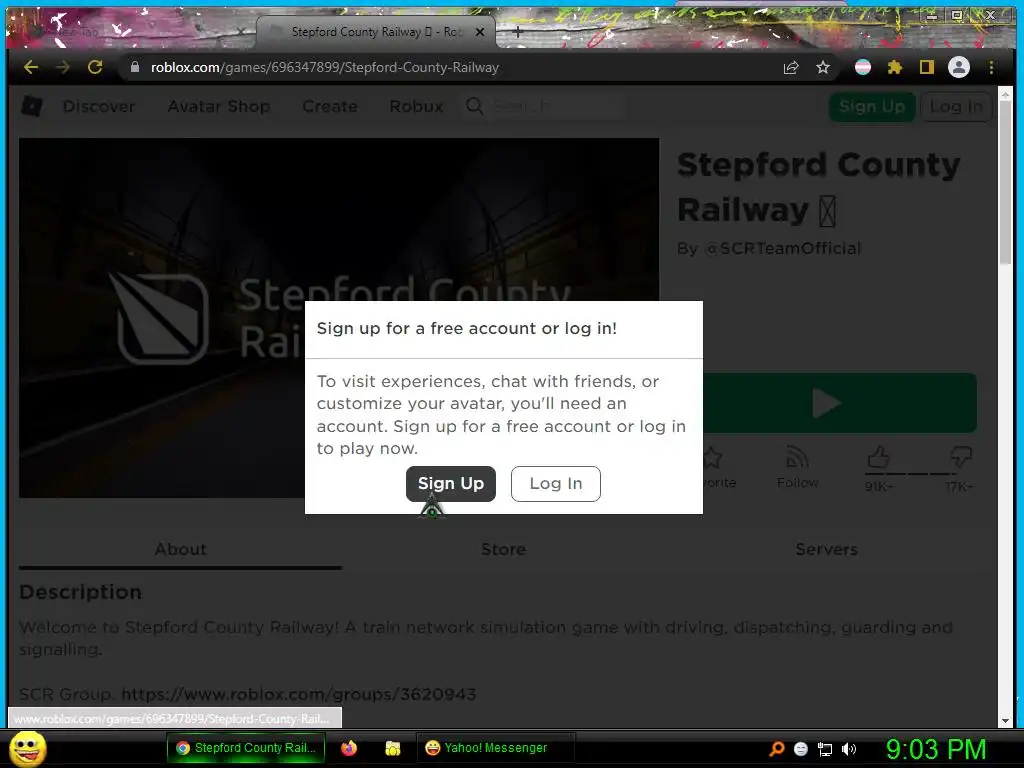Open the Chrome three-dot menu
This screenshot has width=1024, height=768.
pyautogui.click(x=991, y=67)
